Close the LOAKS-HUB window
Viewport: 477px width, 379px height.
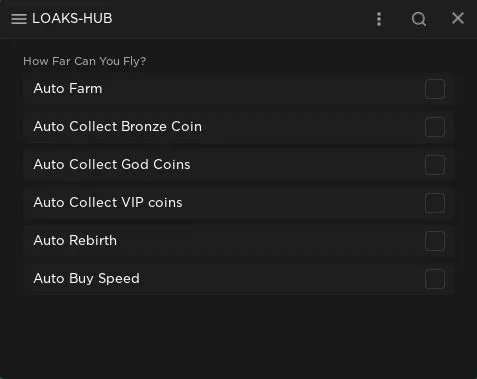(458, 18)
